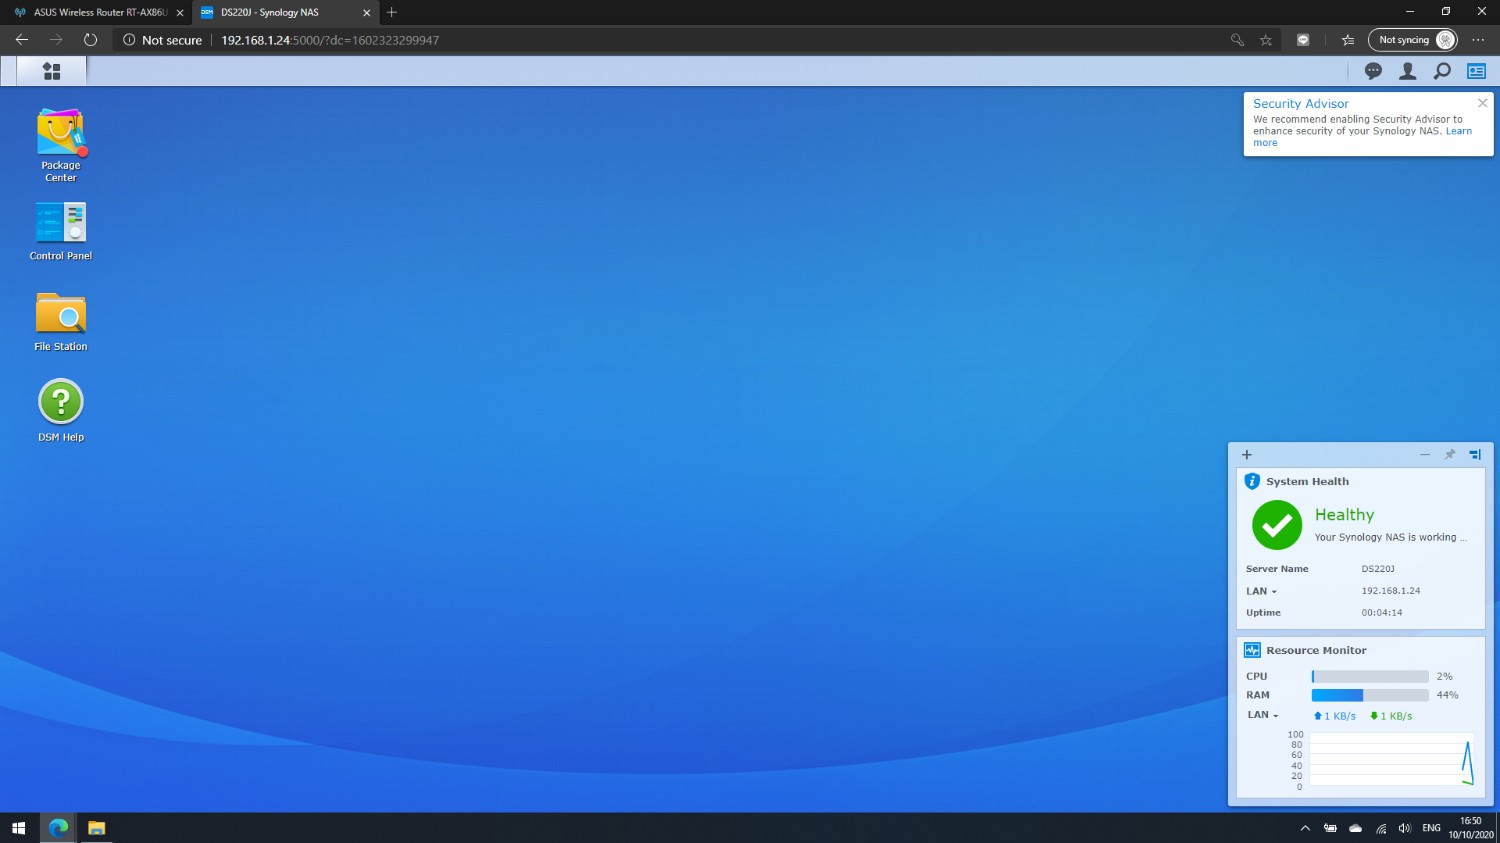Open the user Options person icon
This screenshot has width=1500, height=843.
tap(1407, 71)
